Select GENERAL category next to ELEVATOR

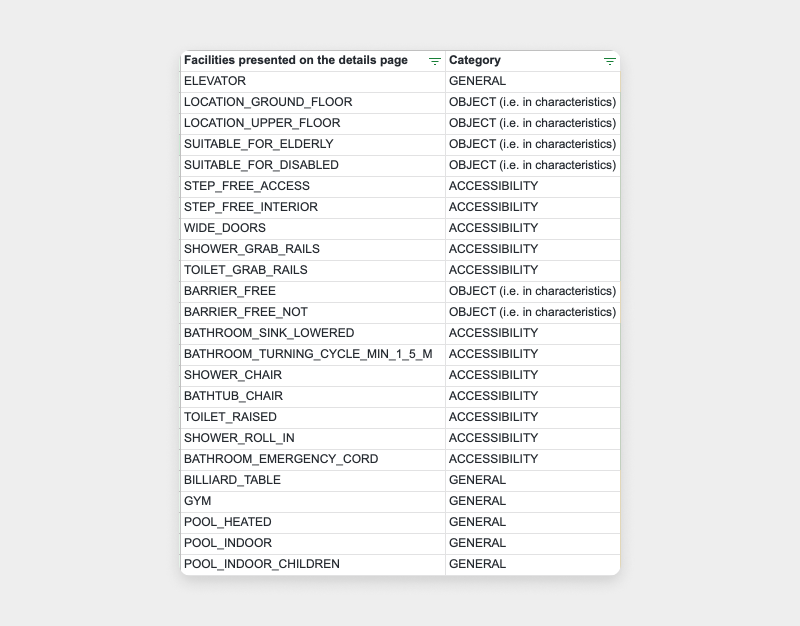click(x=533, y=82)
